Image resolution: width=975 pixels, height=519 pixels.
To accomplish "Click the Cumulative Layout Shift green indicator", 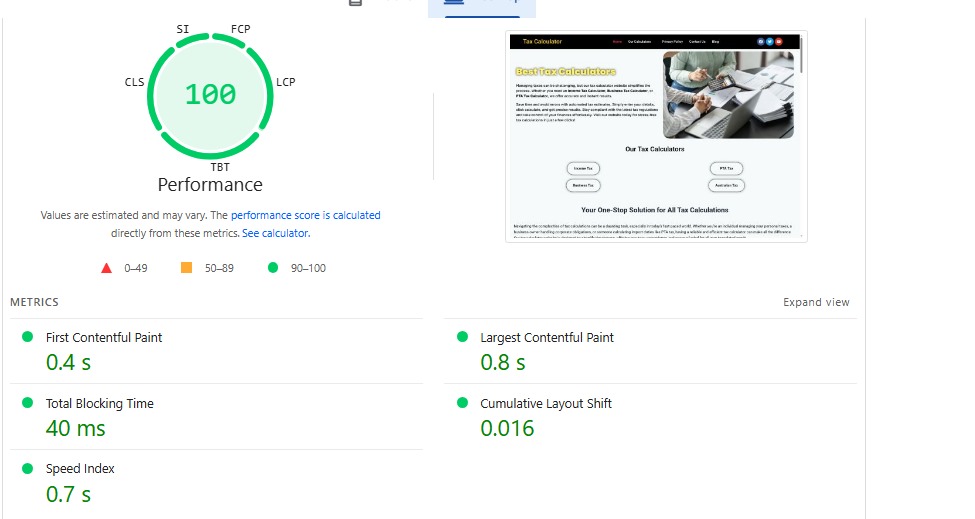I will (x=462, y=403).
